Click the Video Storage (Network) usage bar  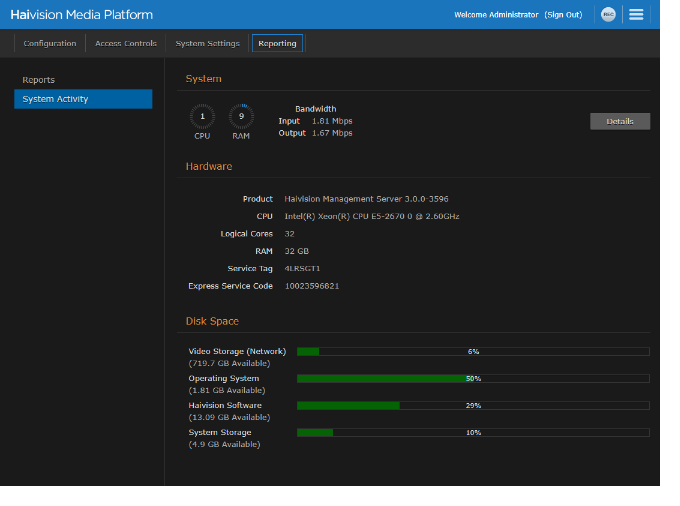click(473, 352)
